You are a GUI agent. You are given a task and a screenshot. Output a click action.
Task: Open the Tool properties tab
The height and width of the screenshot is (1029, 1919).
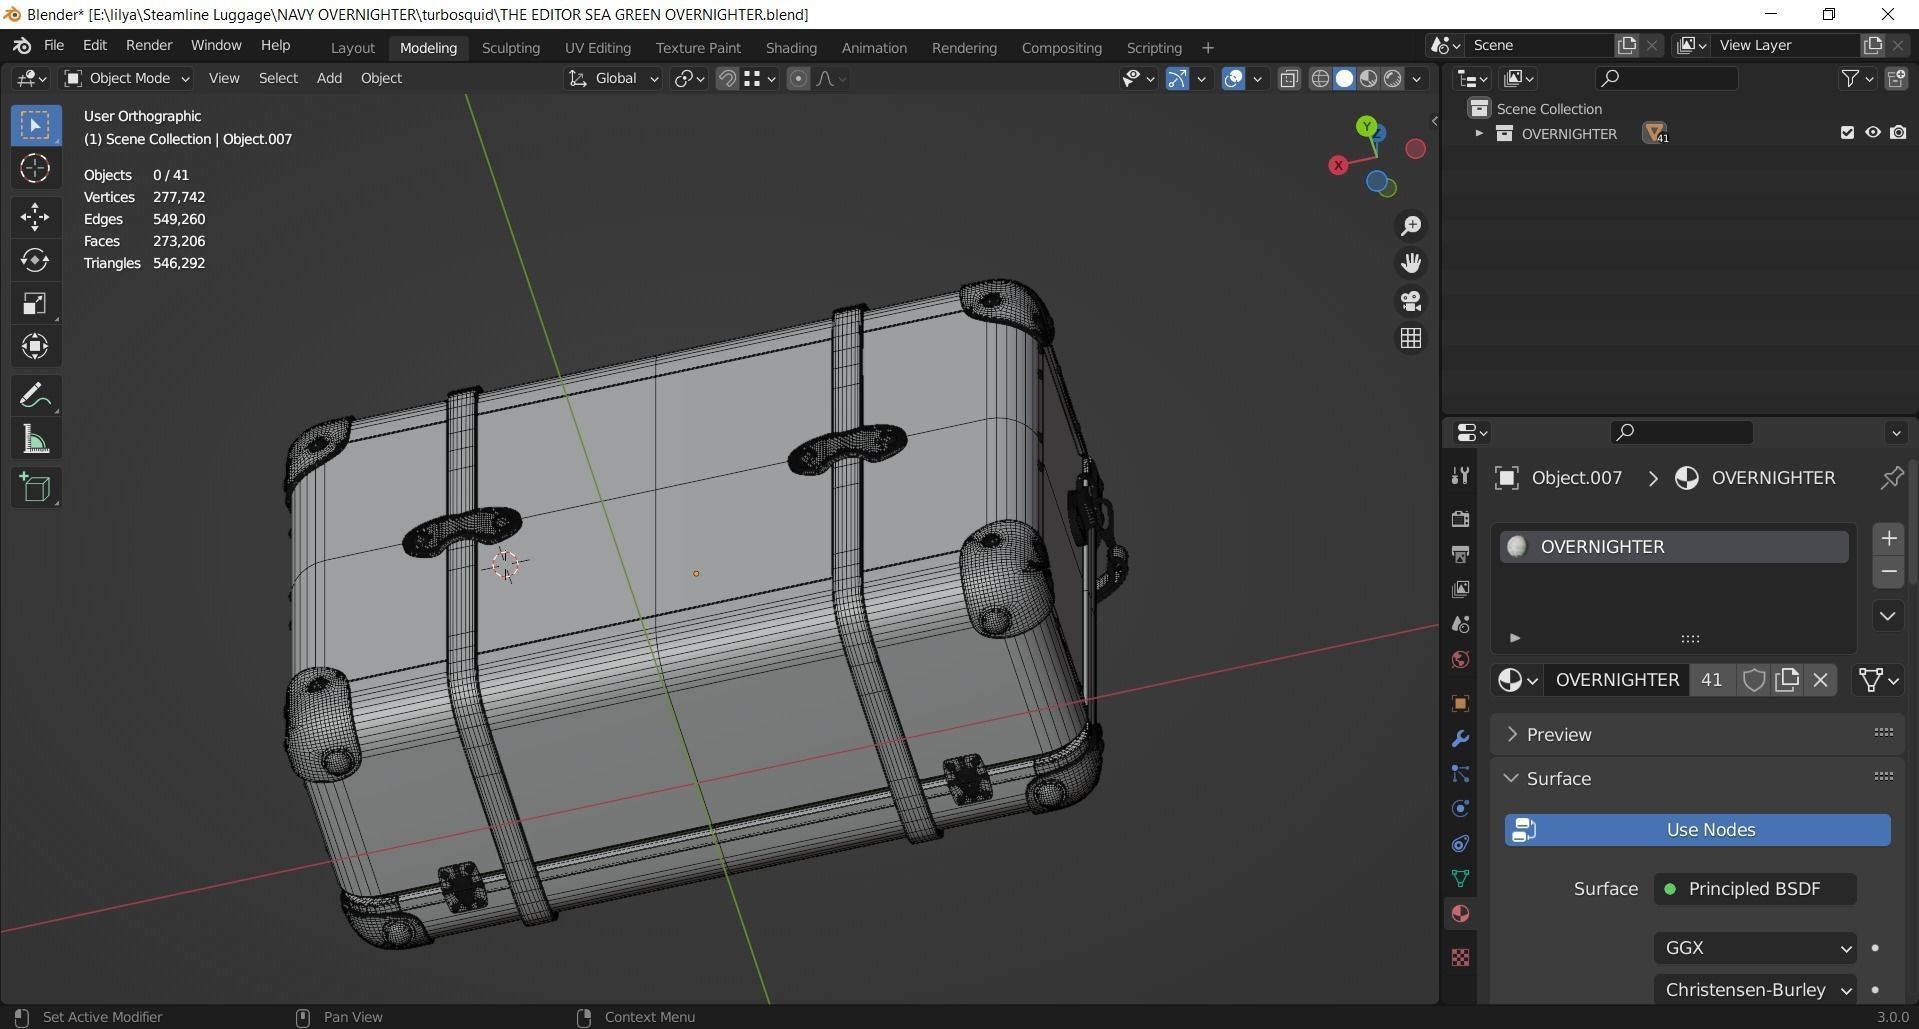click(1460, 476)
